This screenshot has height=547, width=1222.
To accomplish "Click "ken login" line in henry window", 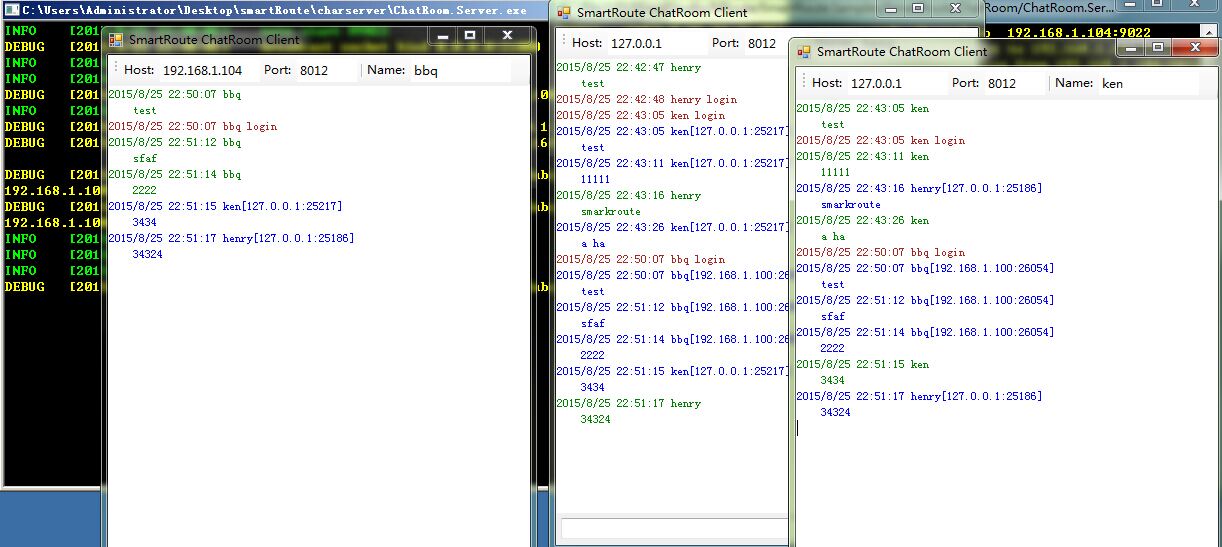I will [x=640, y=116].
